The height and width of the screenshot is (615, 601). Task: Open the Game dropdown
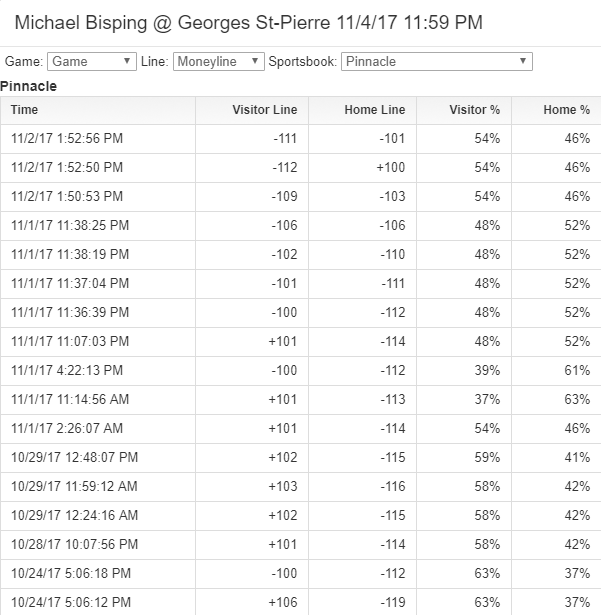point(91,62)
